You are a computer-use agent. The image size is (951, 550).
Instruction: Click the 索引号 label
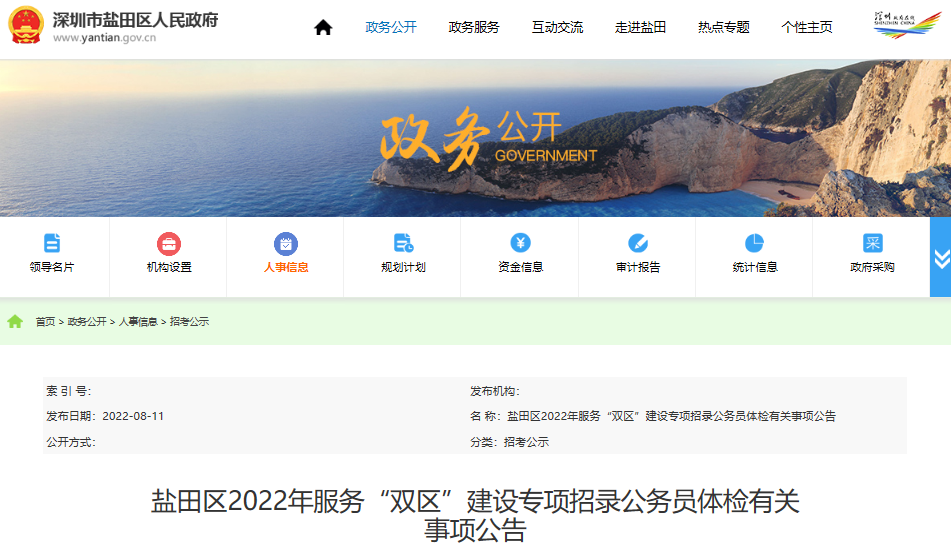(x=69, y=391)
